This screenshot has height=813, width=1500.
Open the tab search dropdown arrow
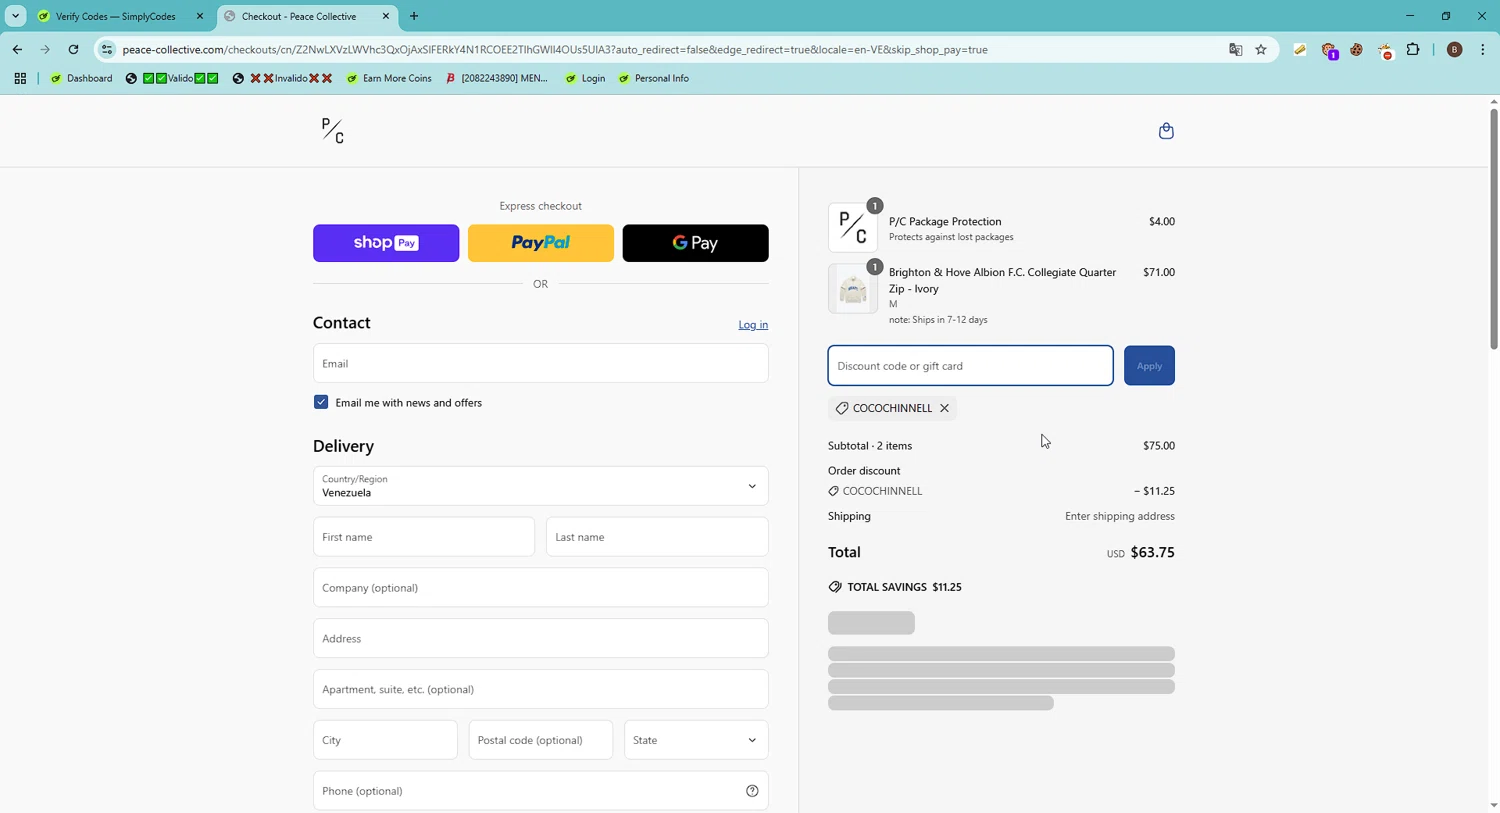click(16, 16)
